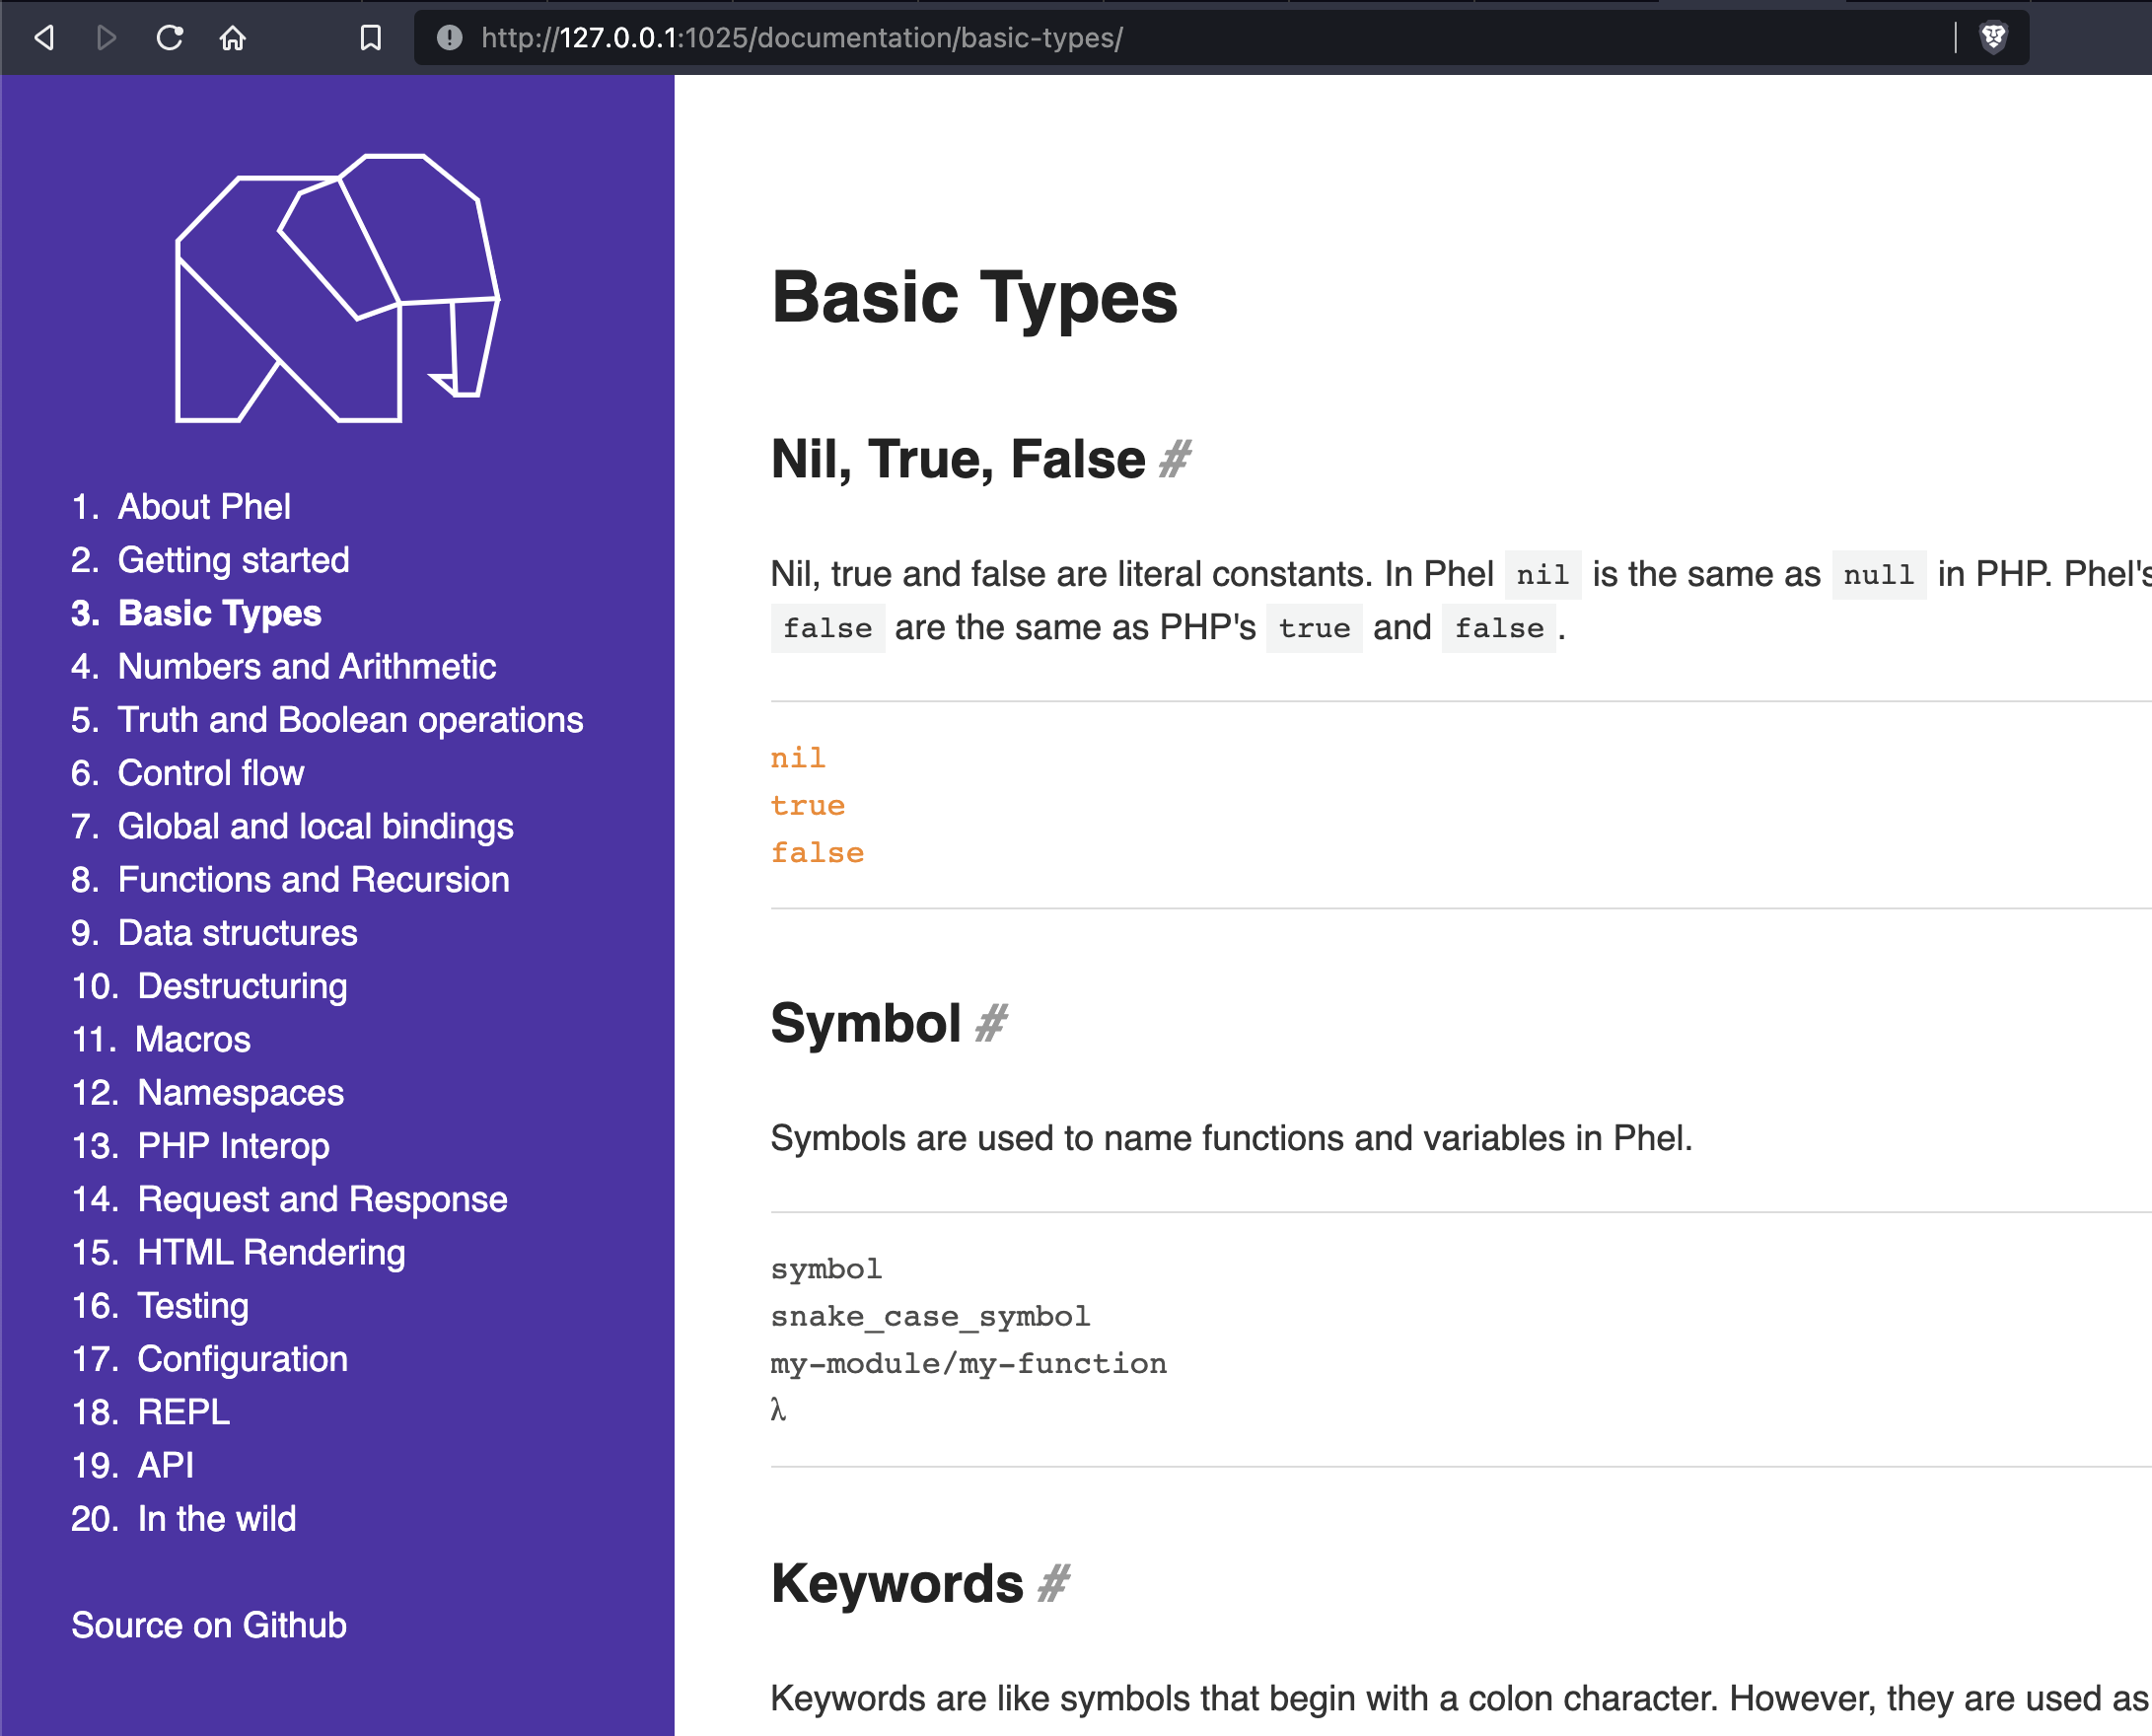Open the REPL documentation page
Screen dimensions: 2152x1736
183,1412
